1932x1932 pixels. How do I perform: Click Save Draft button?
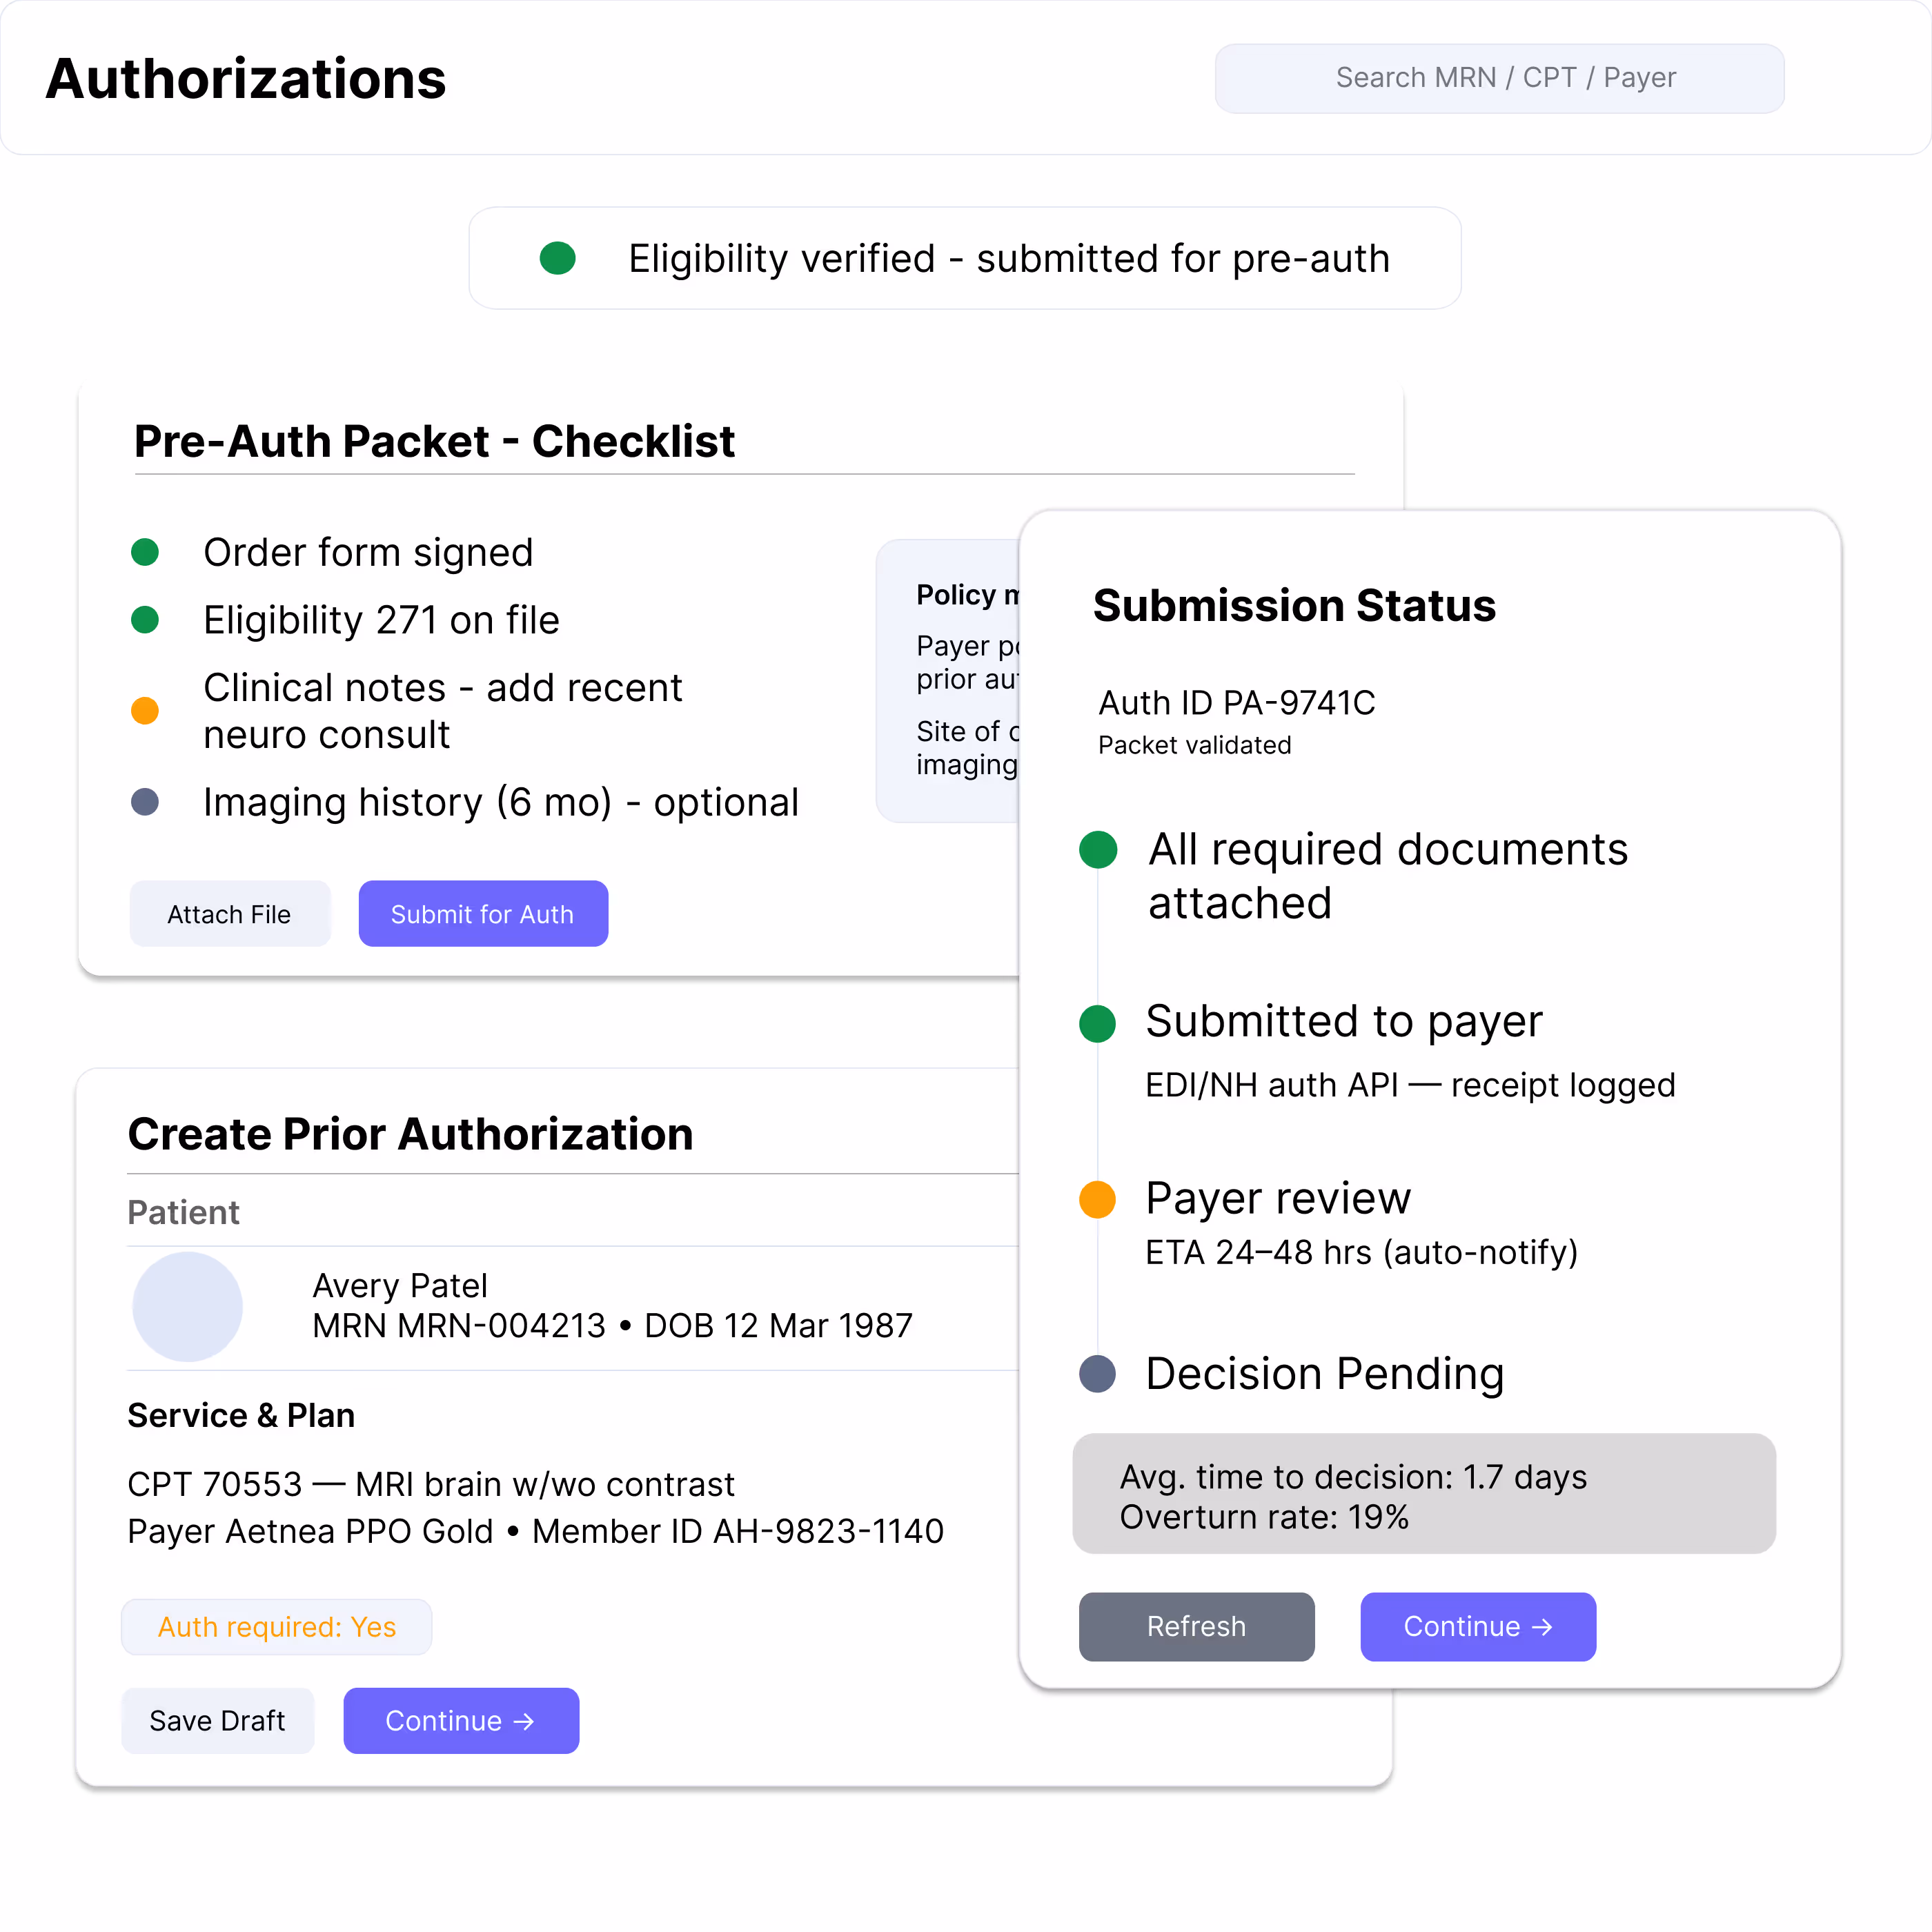tap(217, 1720)
